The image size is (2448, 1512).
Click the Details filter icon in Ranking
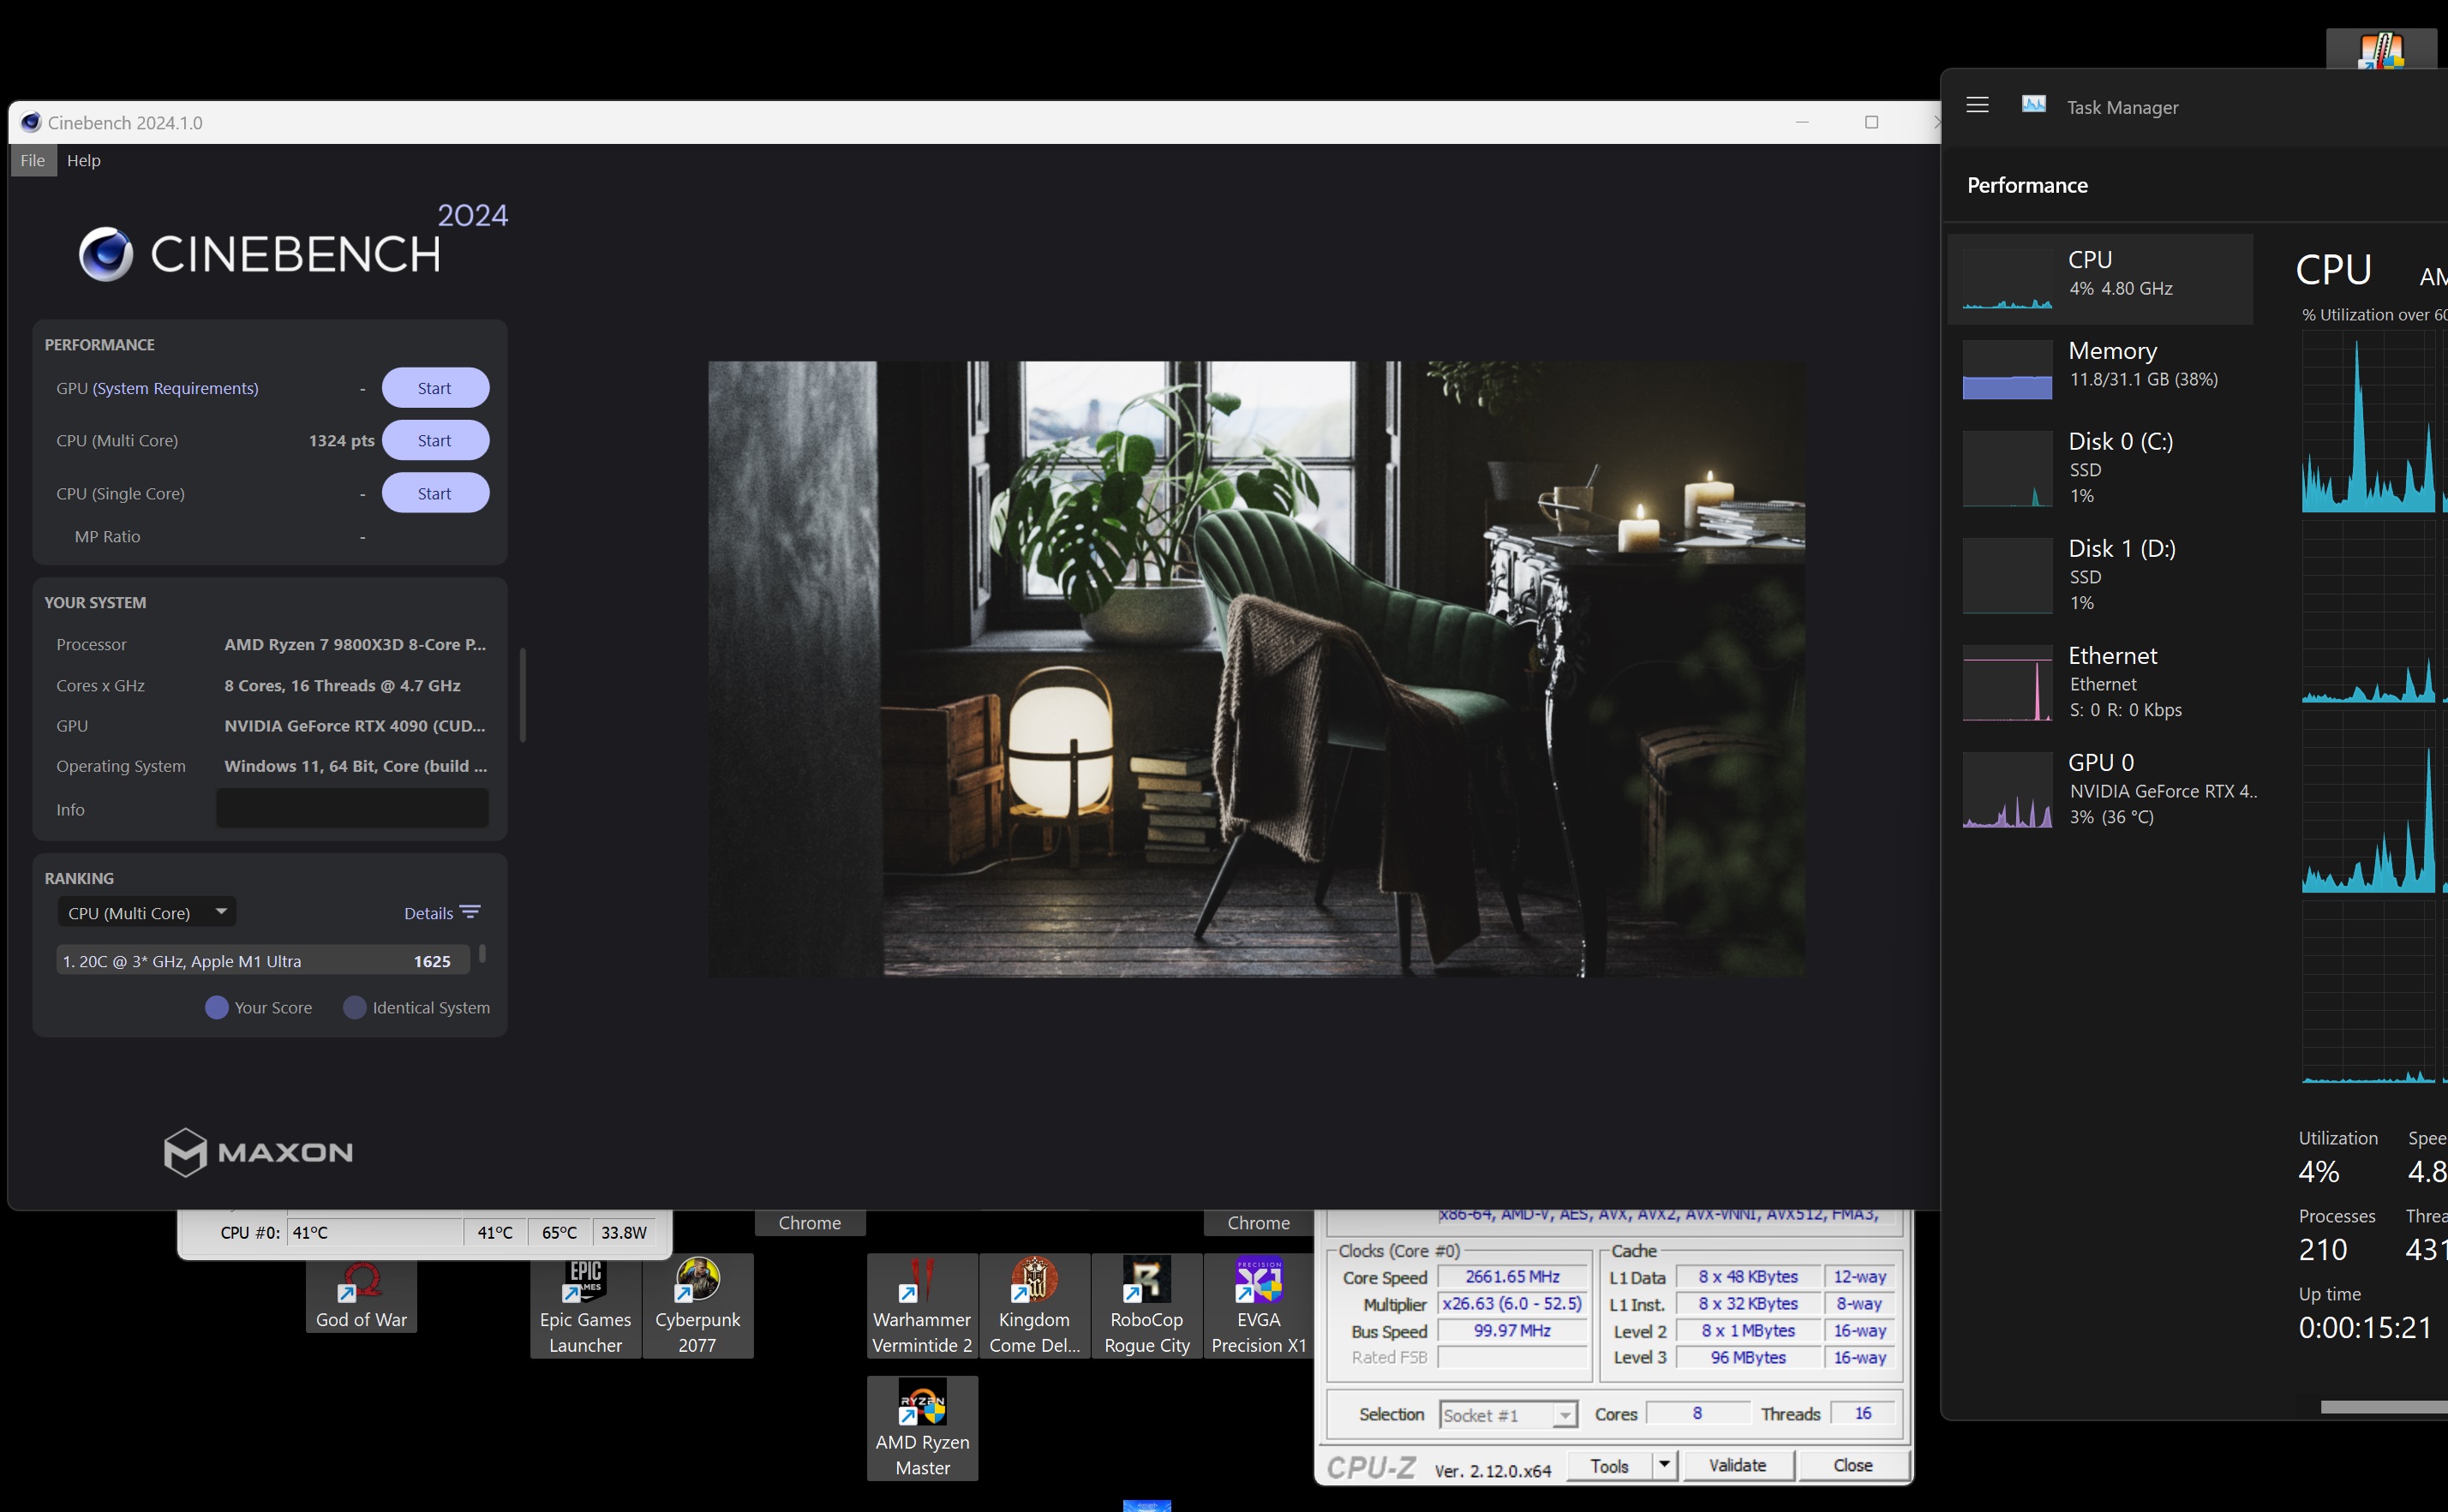coord(470,912)
